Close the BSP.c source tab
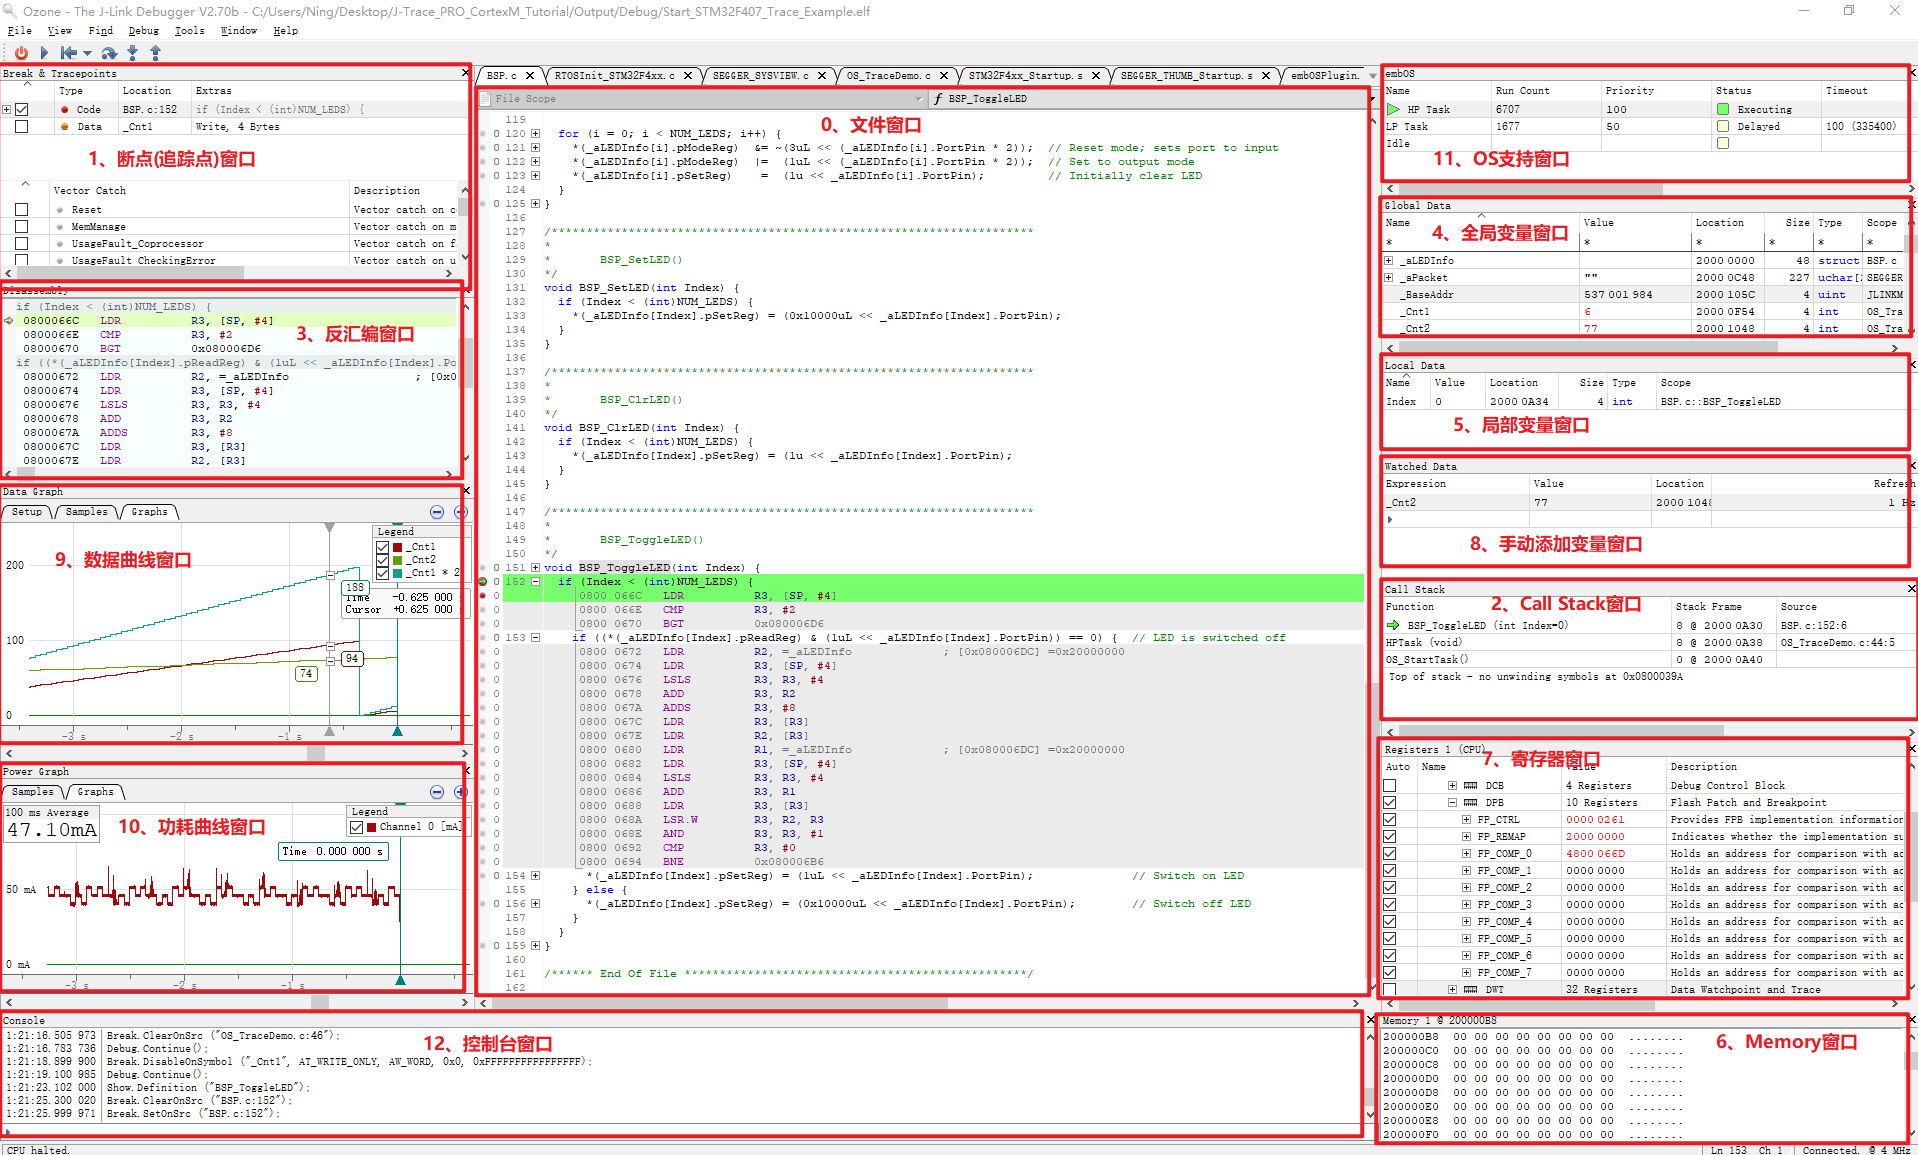The width and height of the screenshot is (1918, 1155). [x=530, y=76]
